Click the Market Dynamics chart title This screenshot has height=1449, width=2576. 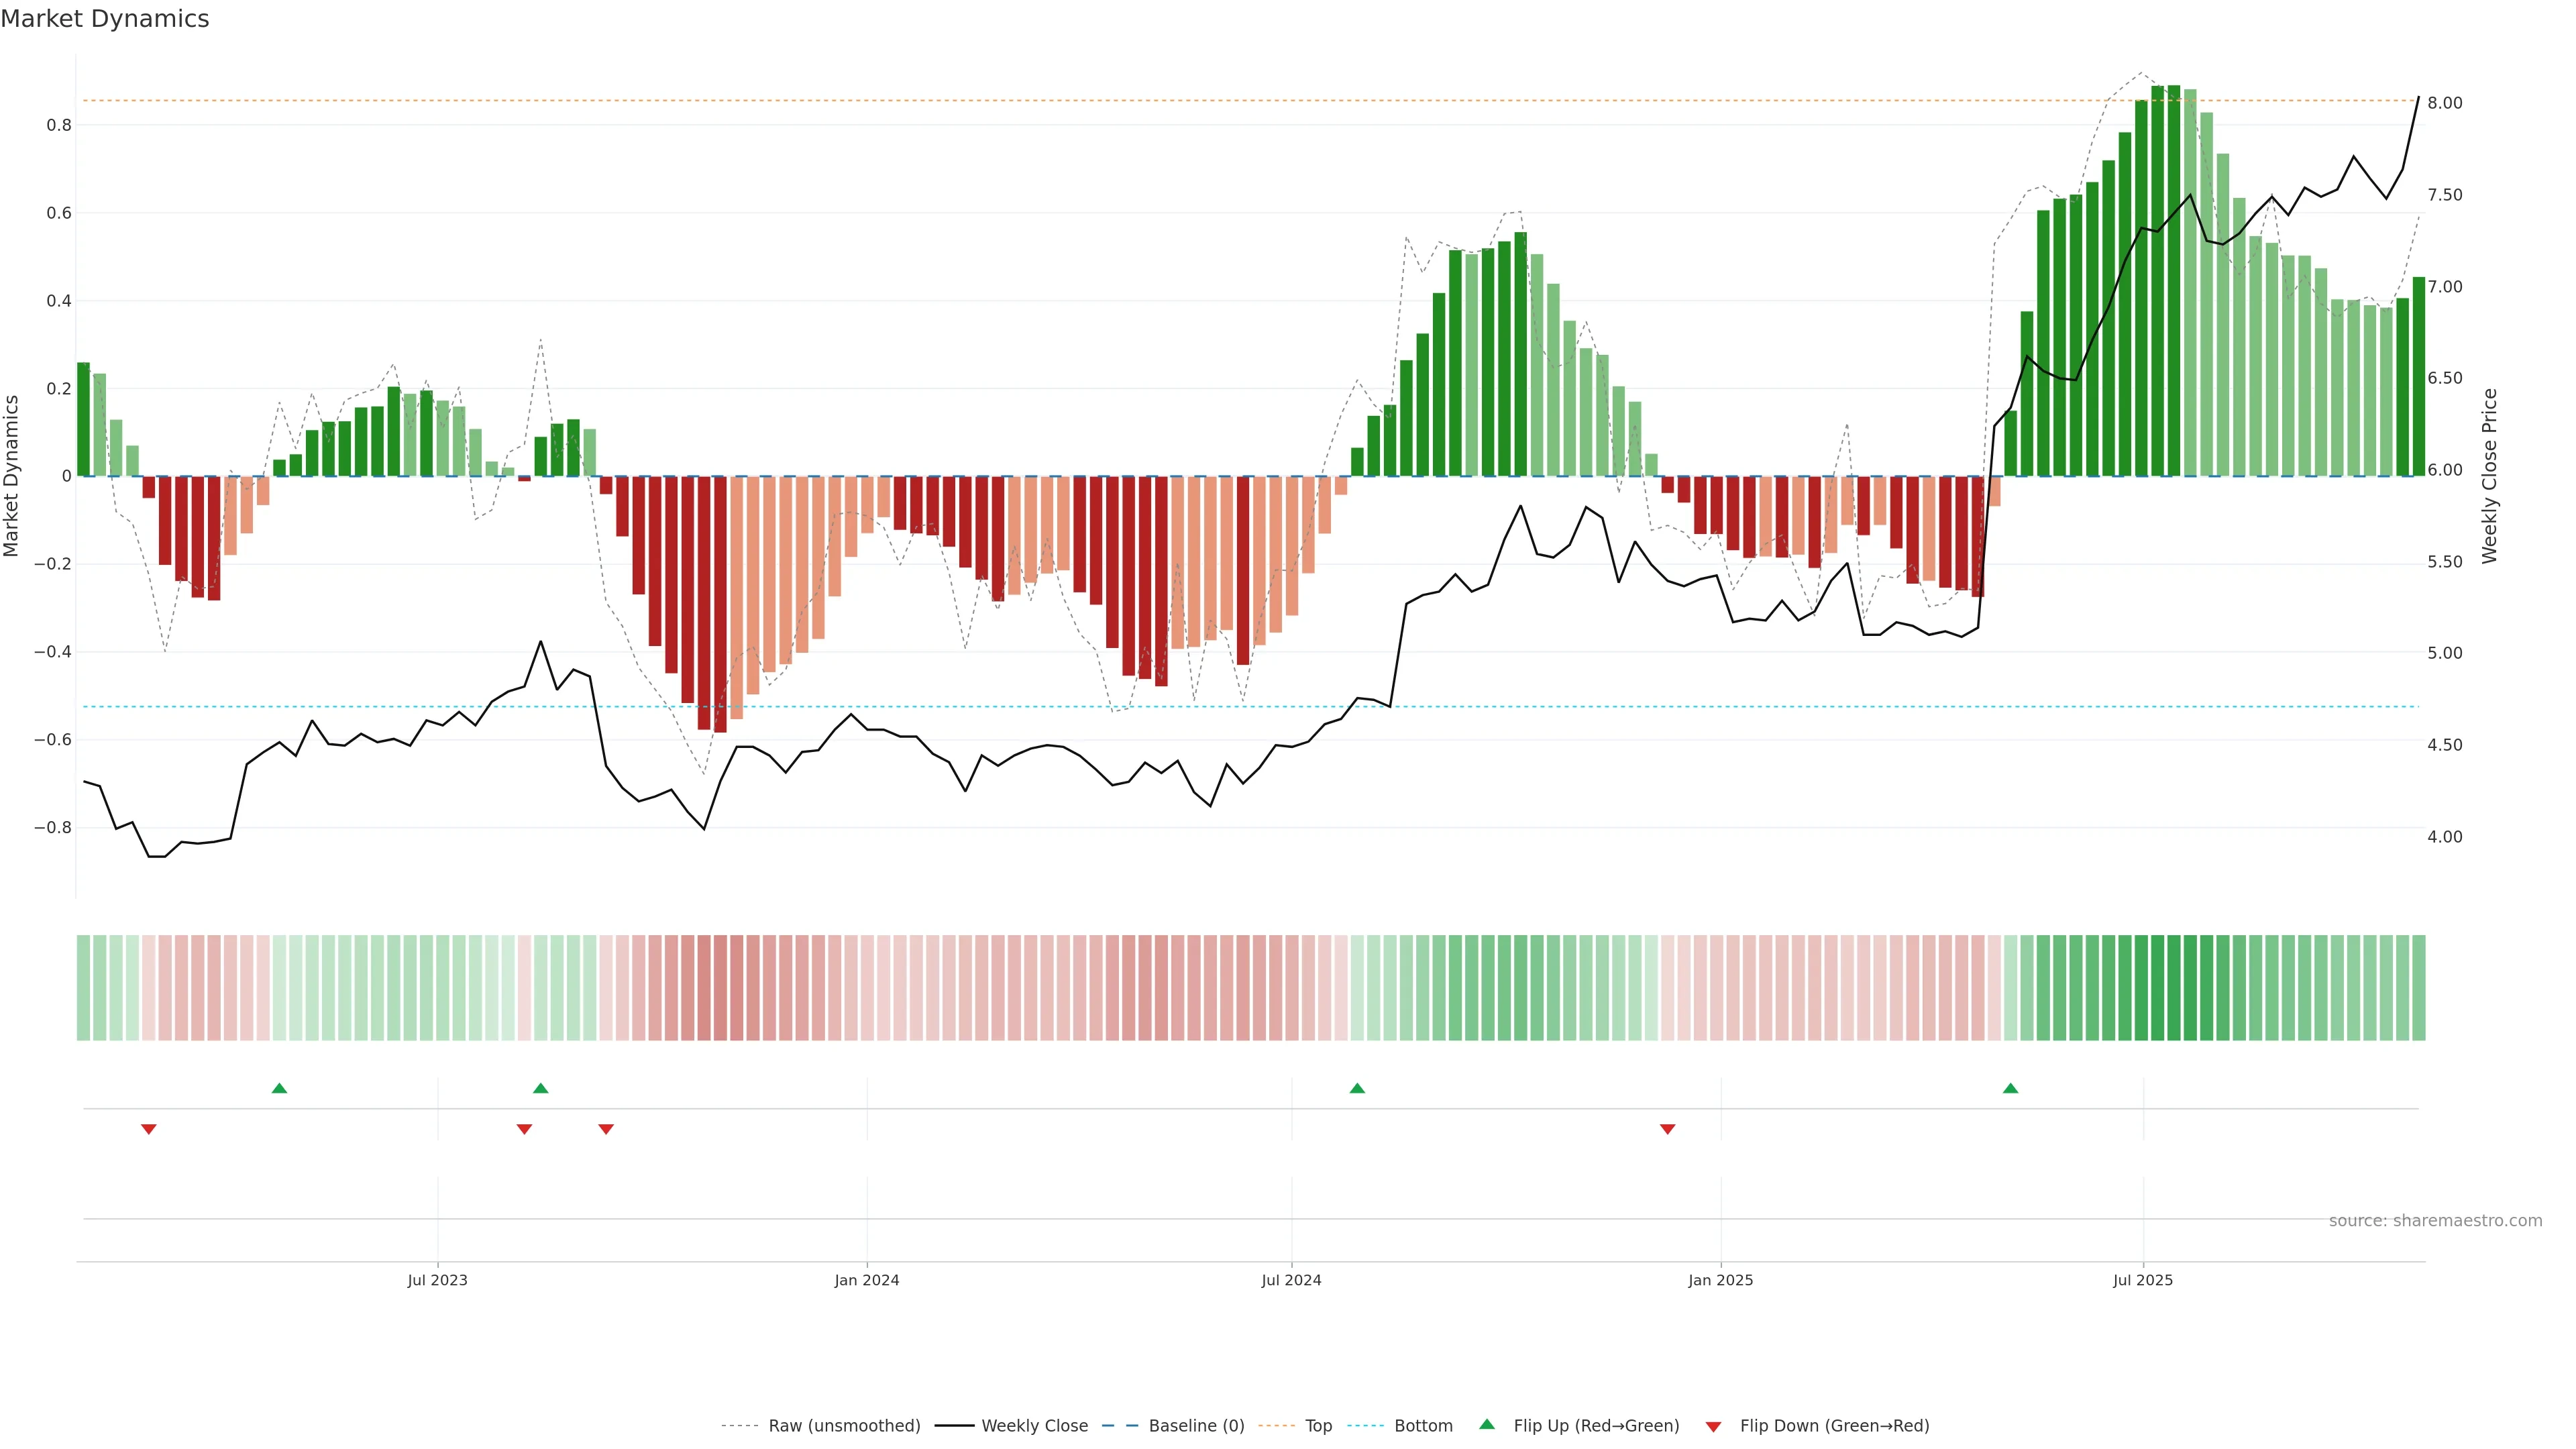105,19
